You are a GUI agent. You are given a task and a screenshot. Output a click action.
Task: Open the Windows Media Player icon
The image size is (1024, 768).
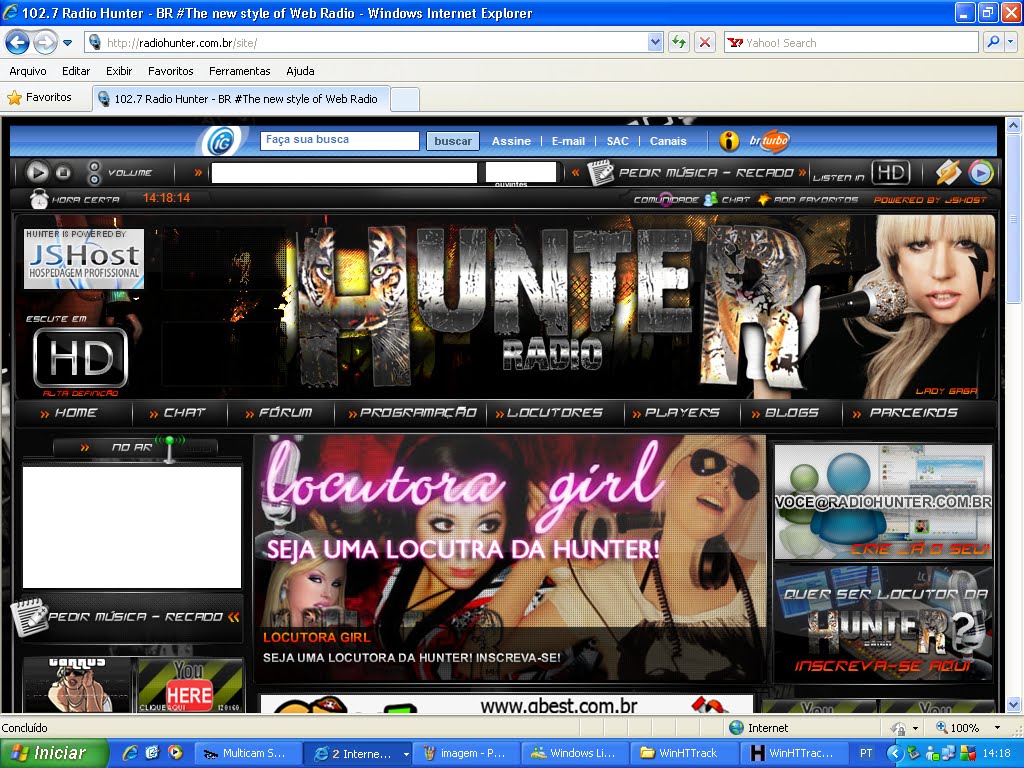980,173
